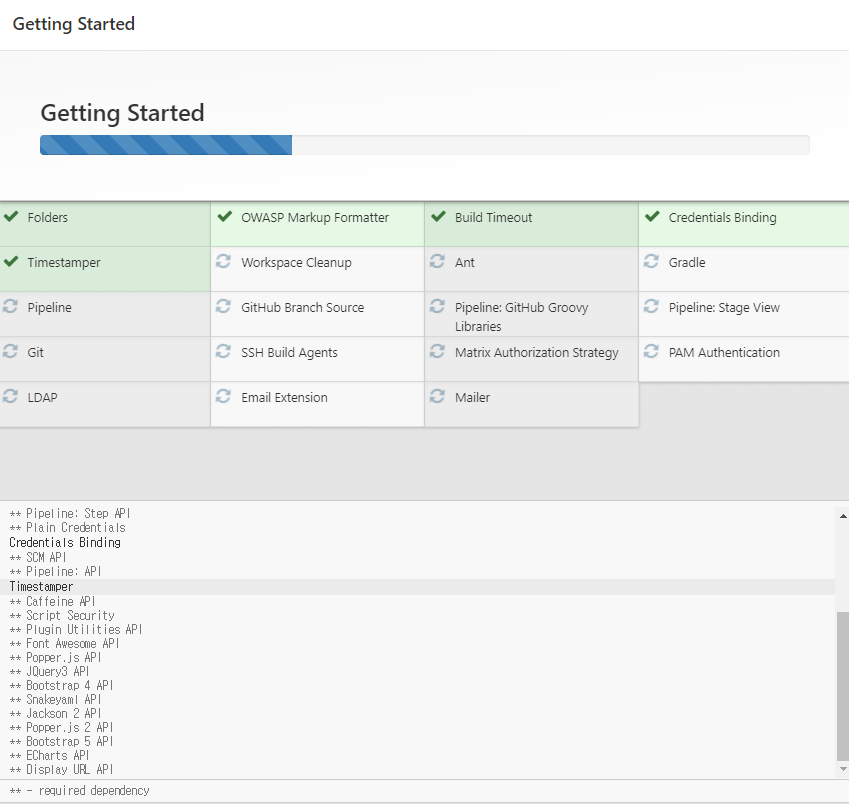Click the checkmark beside Build Timeout
The image size is (849, 809).
point(439,217)
